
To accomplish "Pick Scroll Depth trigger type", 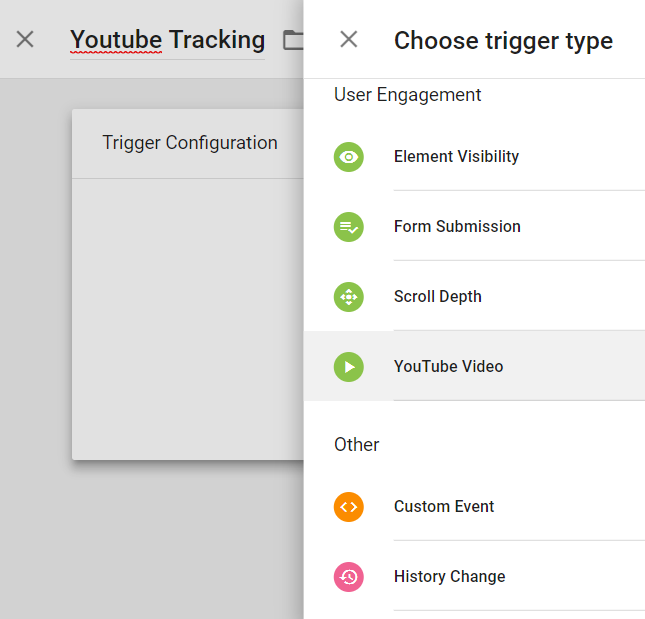I will (x=437, y=297).
